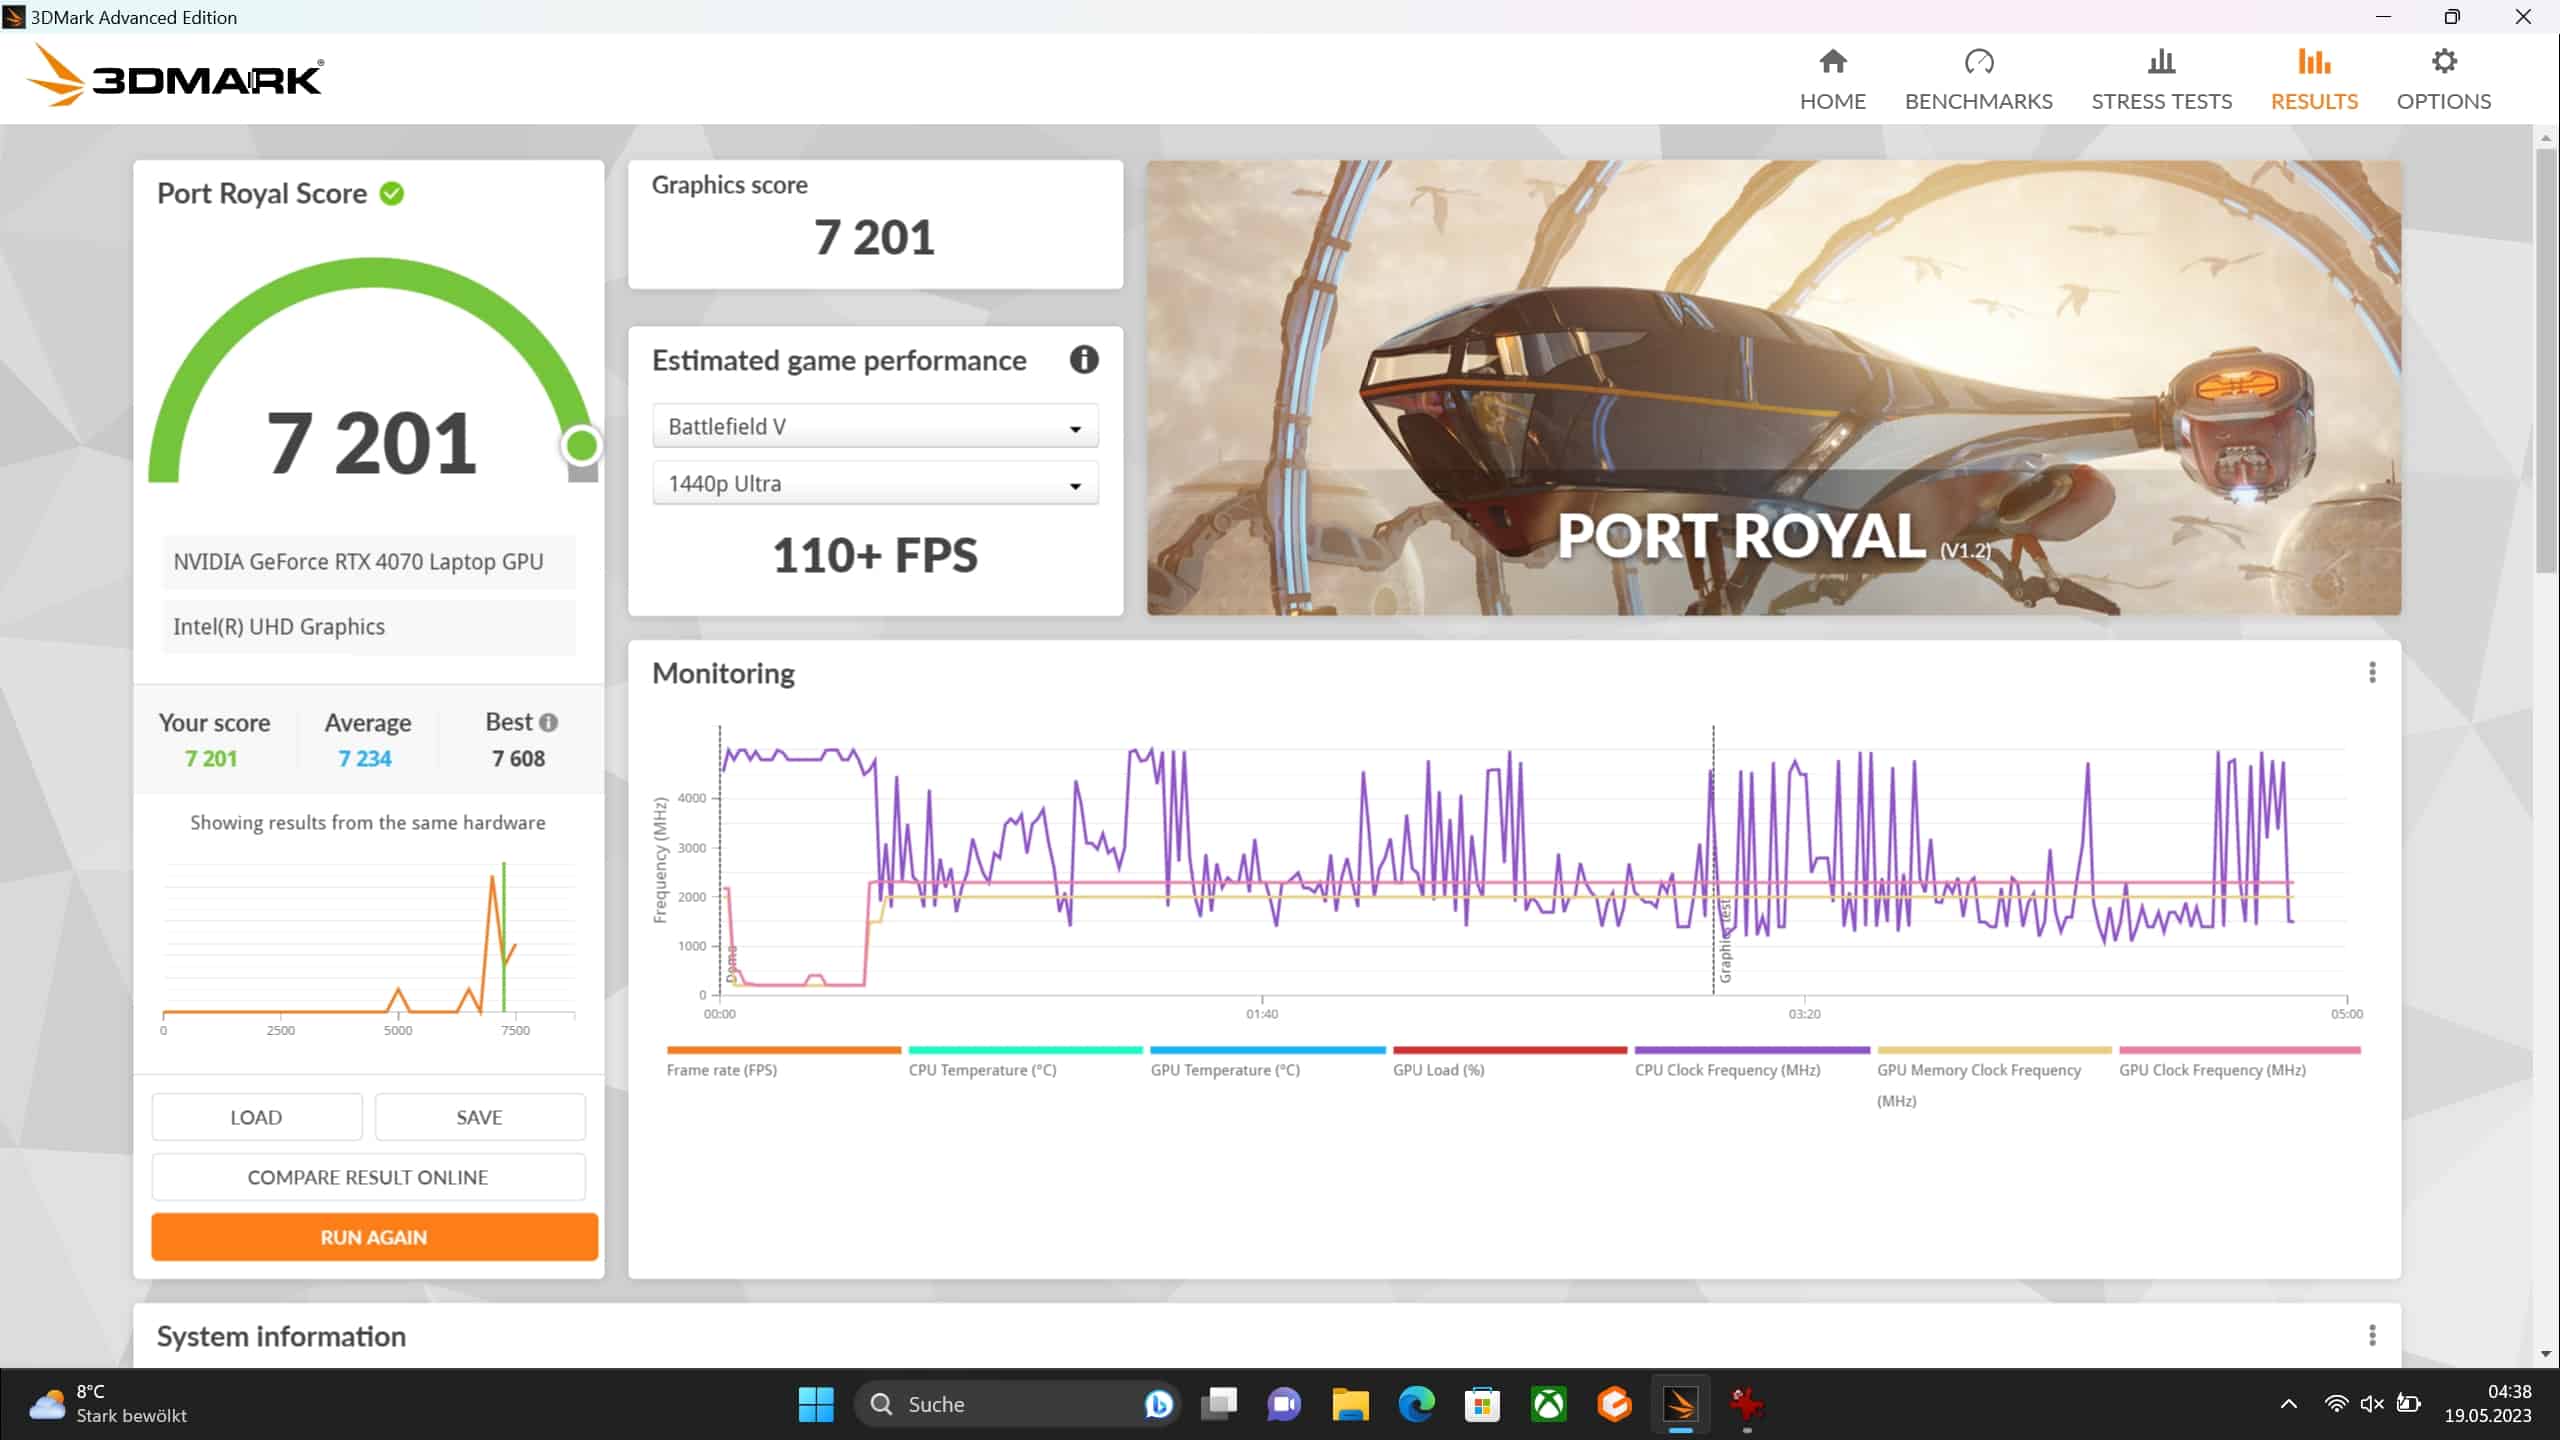The width and height of the screenshot is (2560, 1440).
Task: Open Options gear settings
Action: (2443, 63)
